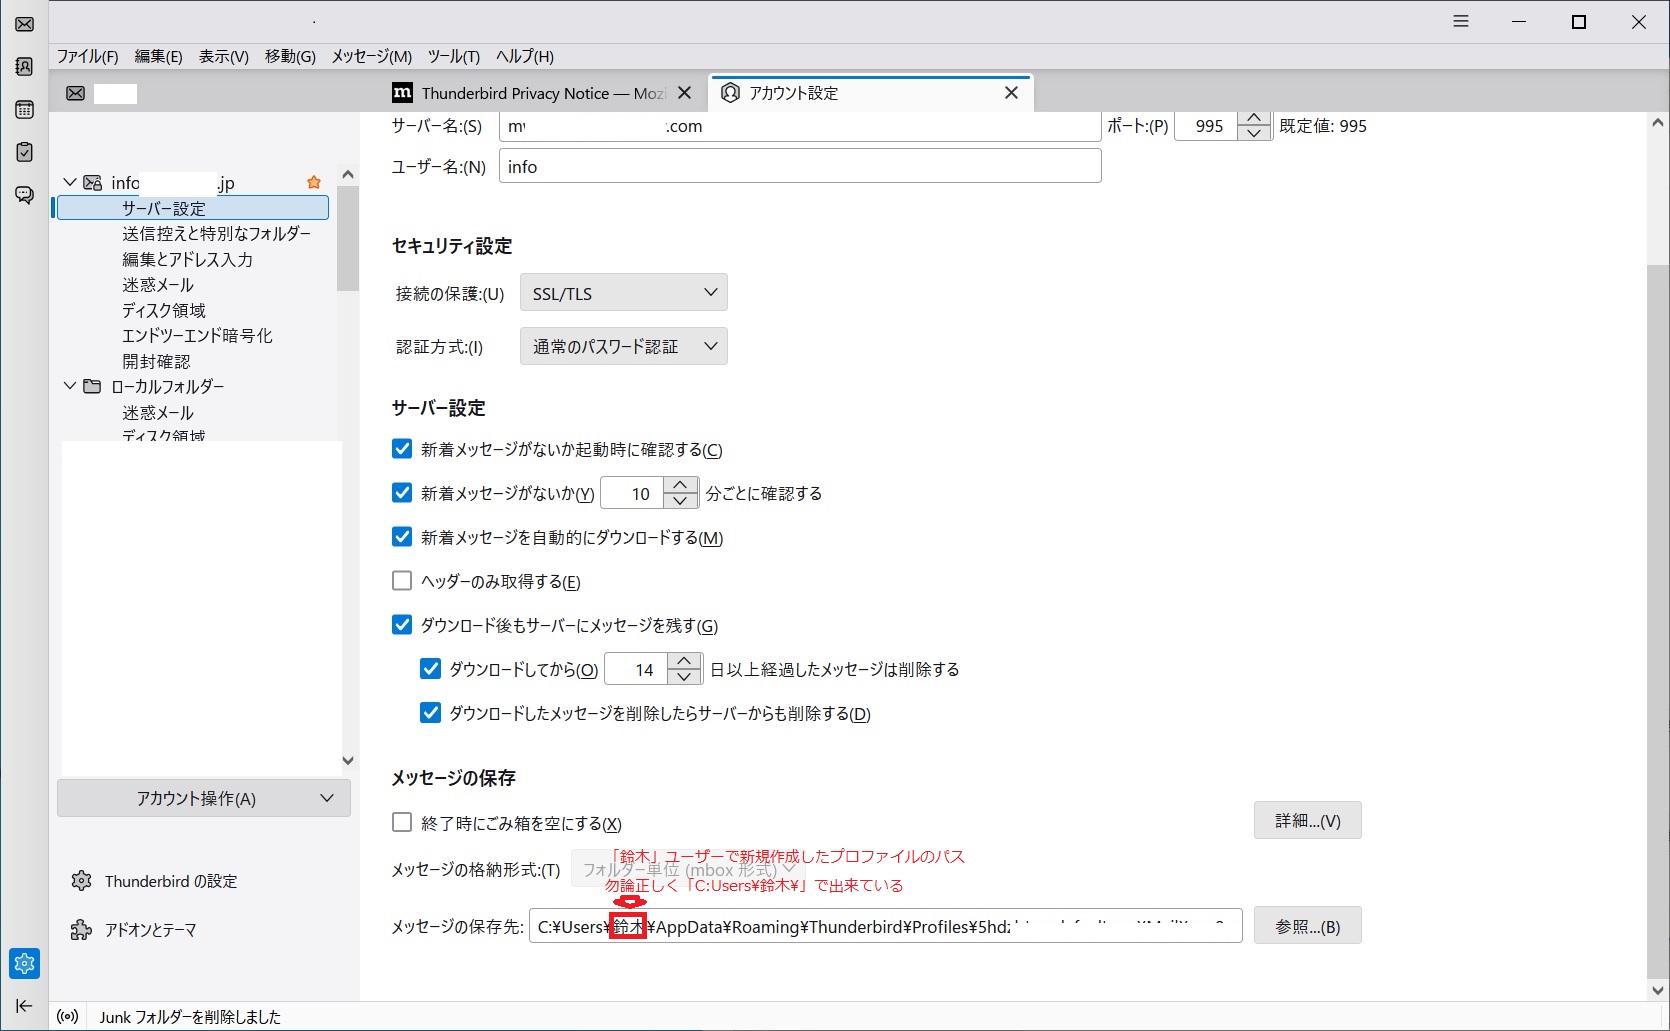
Task: Increase the port number stepper
Action: pos(1254,119)
